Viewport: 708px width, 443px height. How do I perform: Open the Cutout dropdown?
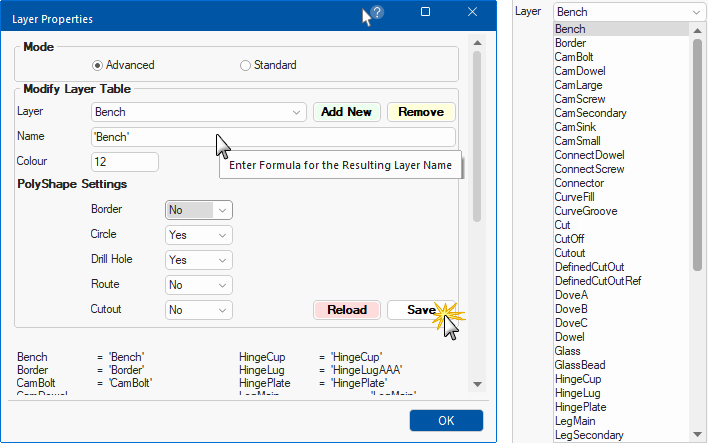[198, 310]
